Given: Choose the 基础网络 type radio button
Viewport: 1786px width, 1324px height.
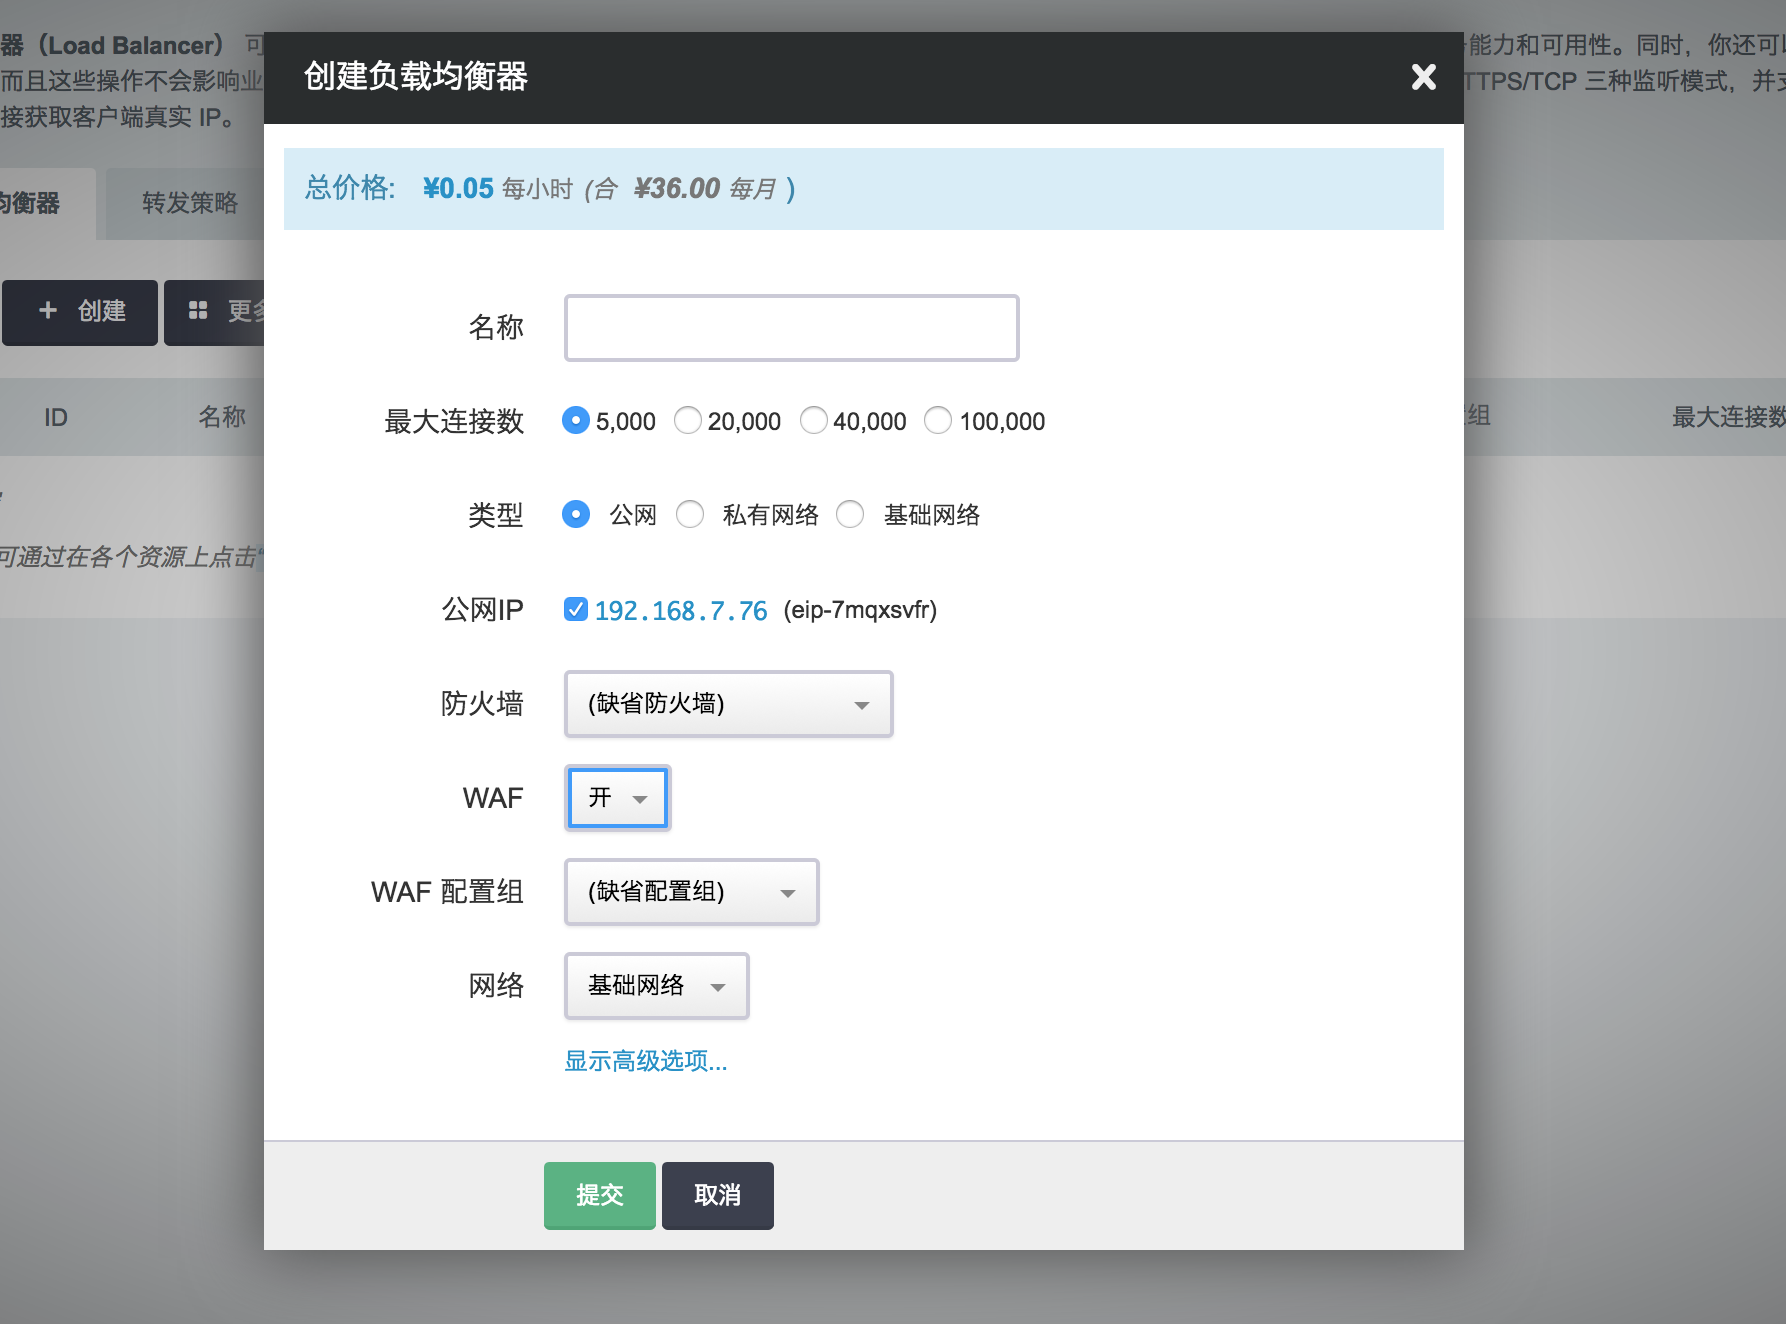Looking at the screenshot, I should coord(850,515).
